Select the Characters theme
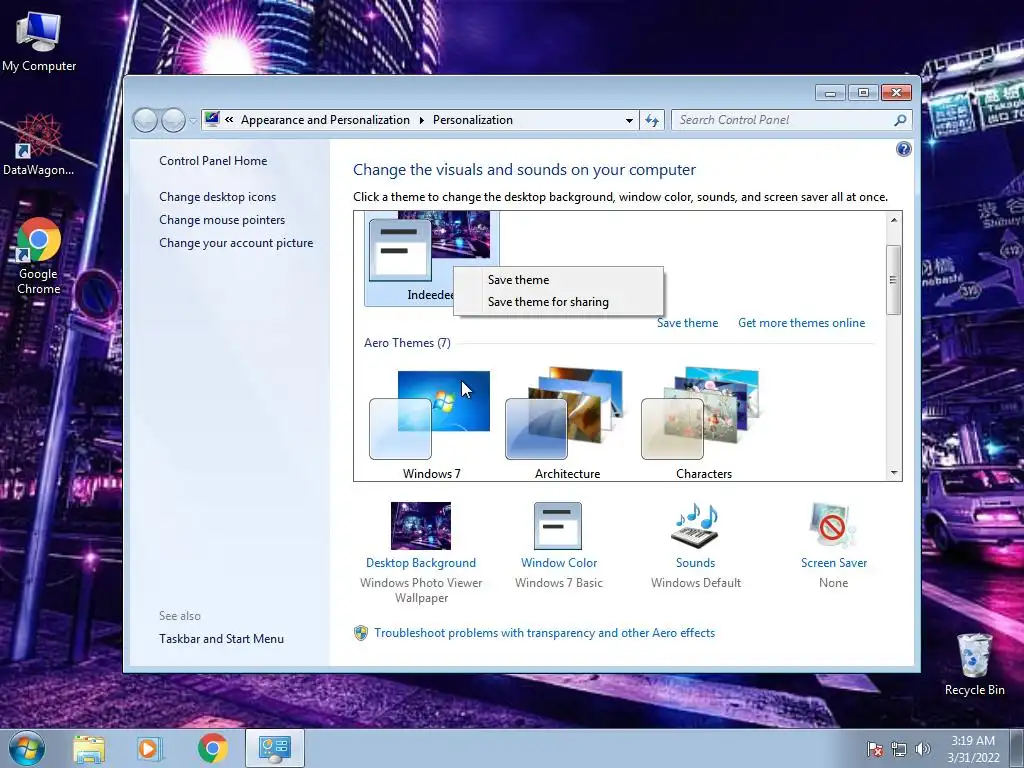 tap(703, 423)
